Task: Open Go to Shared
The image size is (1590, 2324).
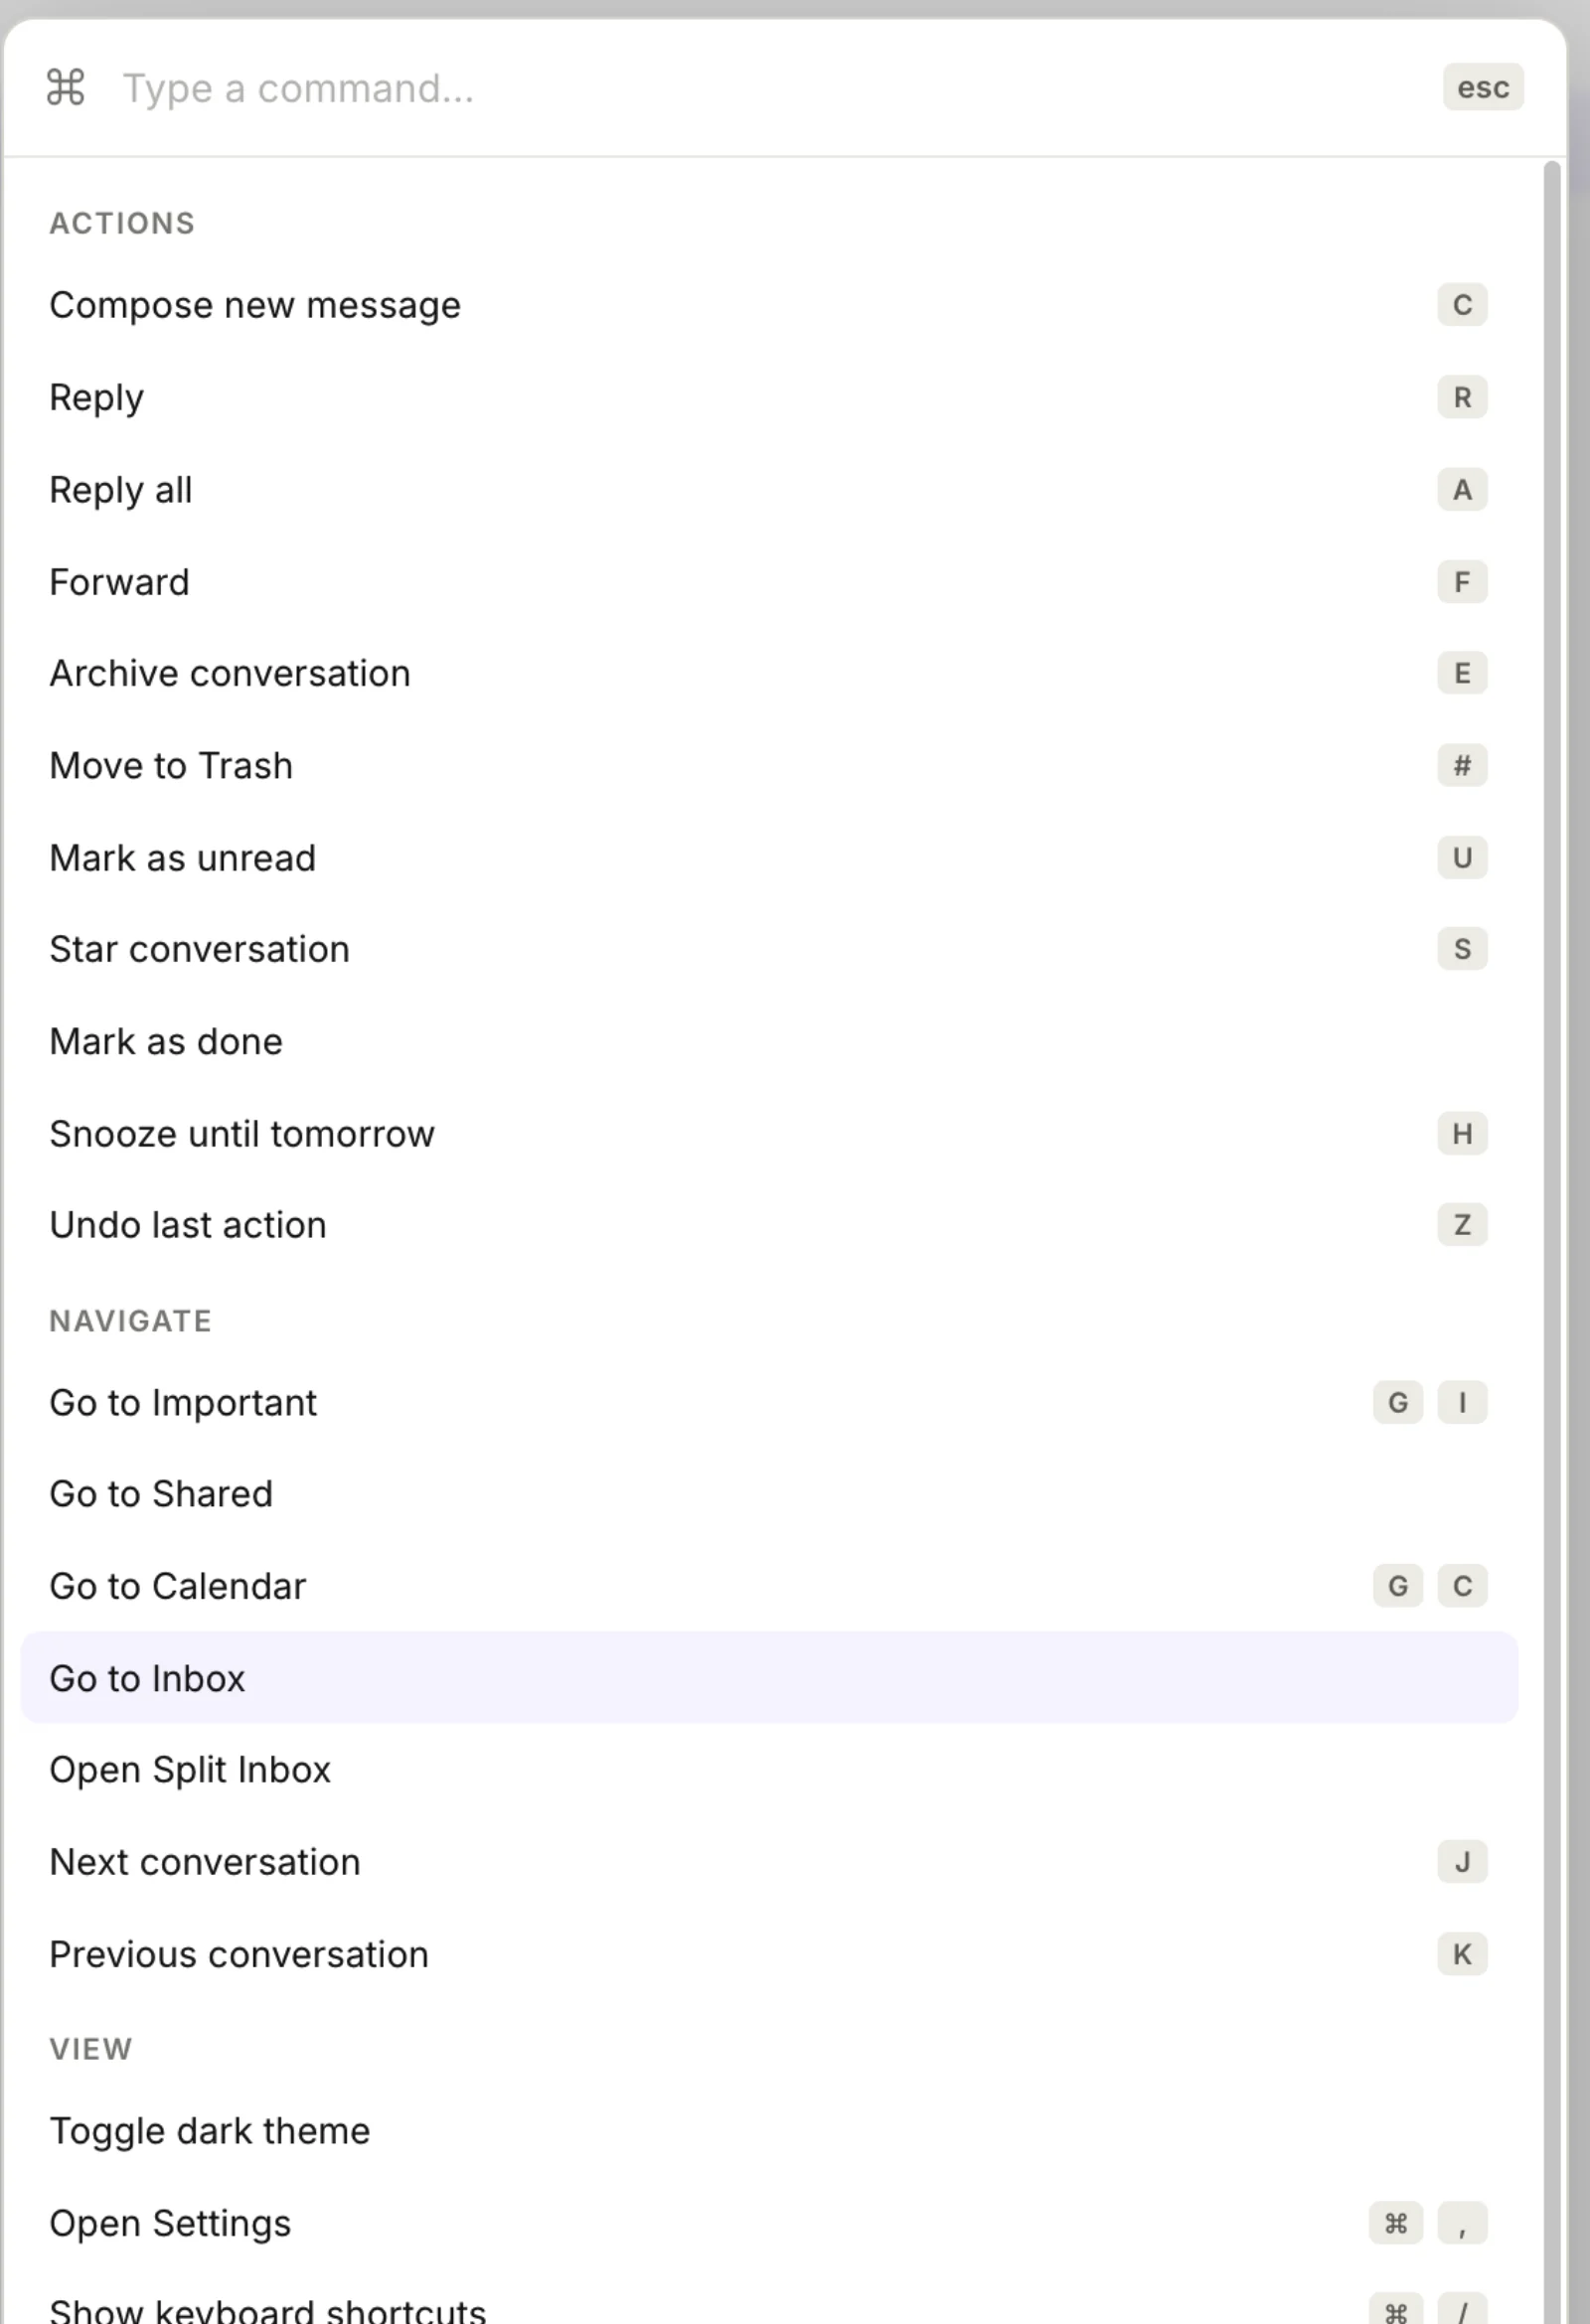Action: click(769, 1494)
